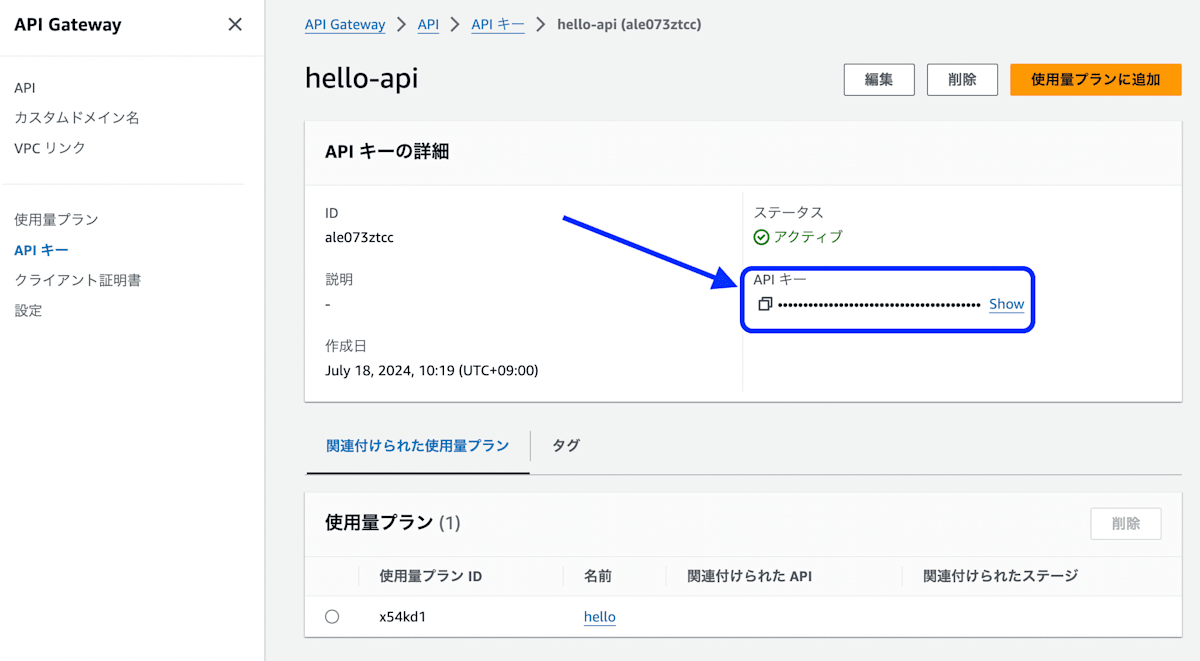
Task: Open VPC リンク in the sidebar
Action: click(50, 148)
